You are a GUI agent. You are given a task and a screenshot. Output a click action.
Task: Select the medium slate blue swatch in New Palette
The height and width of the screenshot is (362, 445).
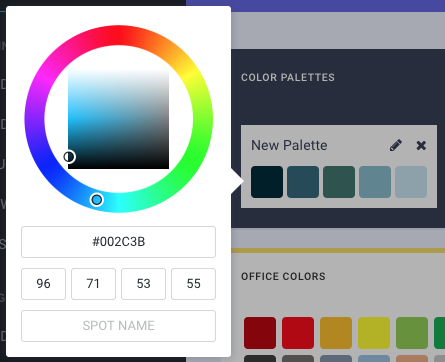tap(375, 182)
